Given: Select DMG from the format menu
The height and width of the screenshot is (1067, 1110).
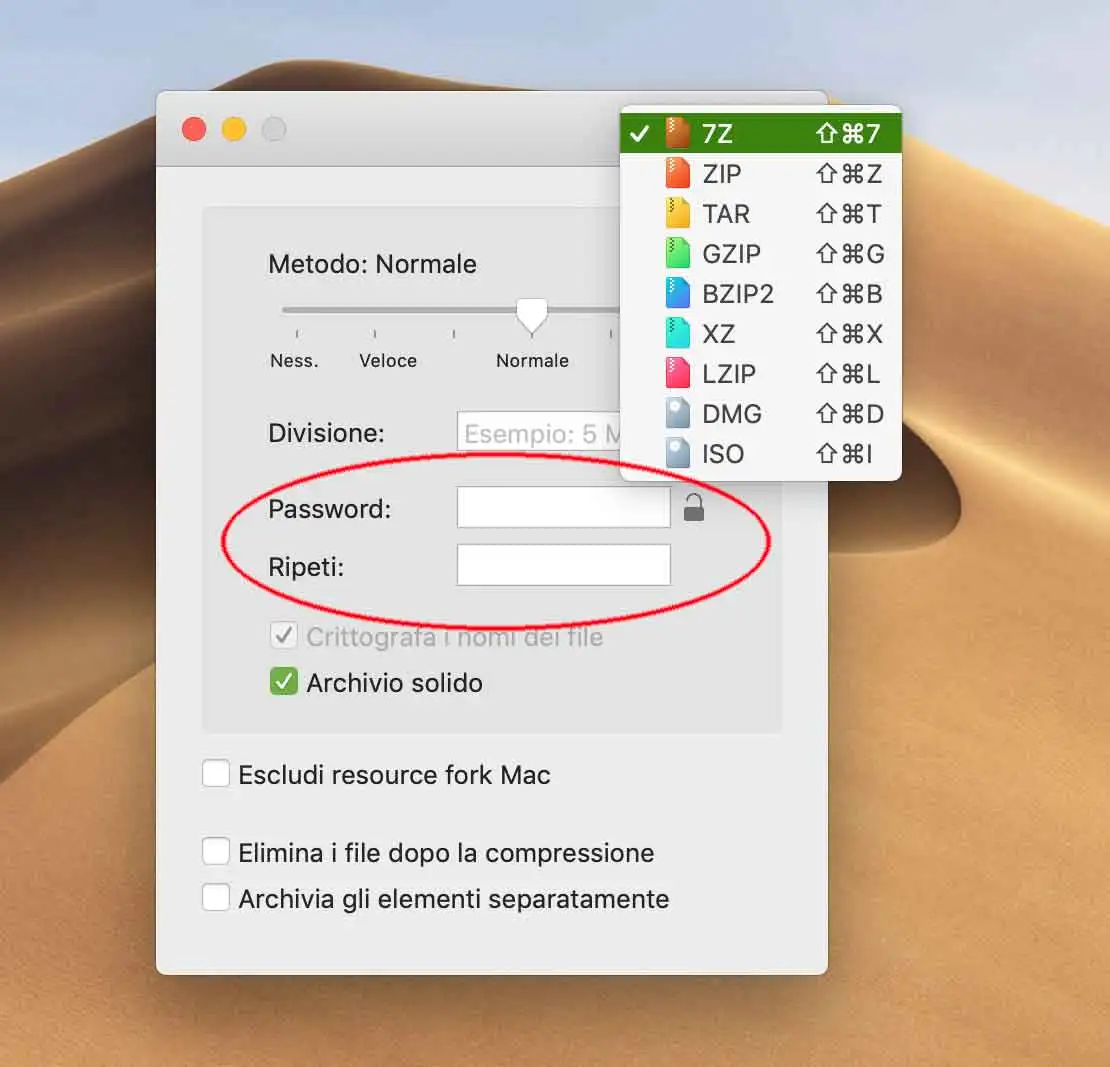Looking at the screenshot, I should pyautogui.click(x=733, y=413).
